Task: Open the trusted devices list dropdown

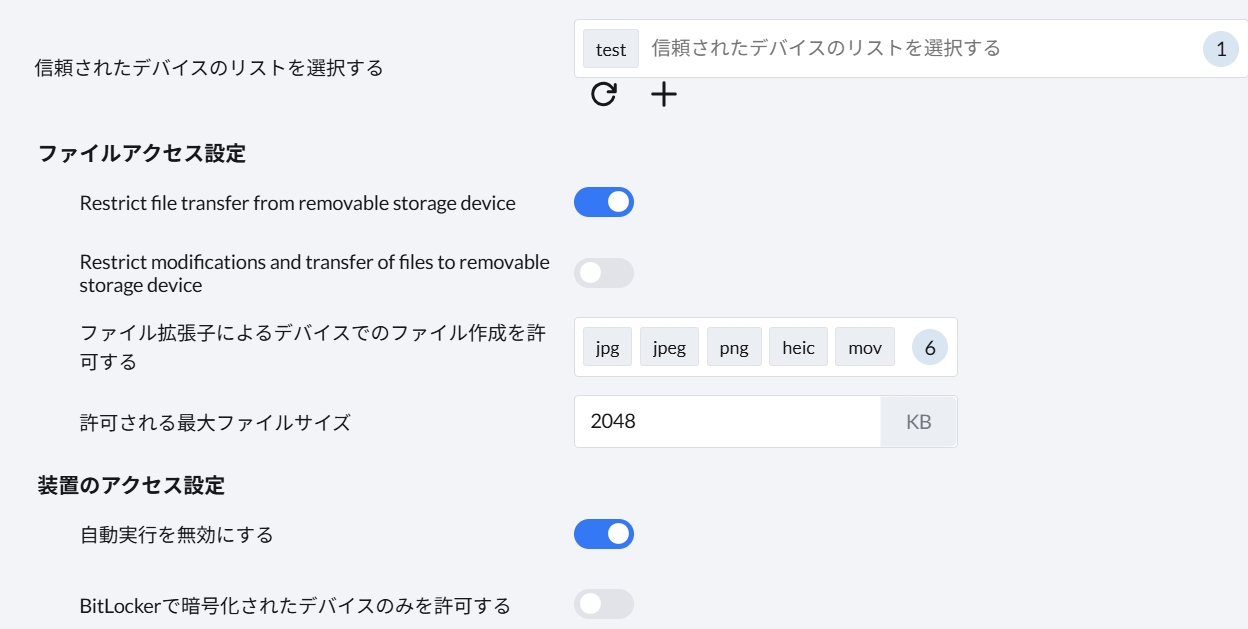Action: [x=900, y=48]
